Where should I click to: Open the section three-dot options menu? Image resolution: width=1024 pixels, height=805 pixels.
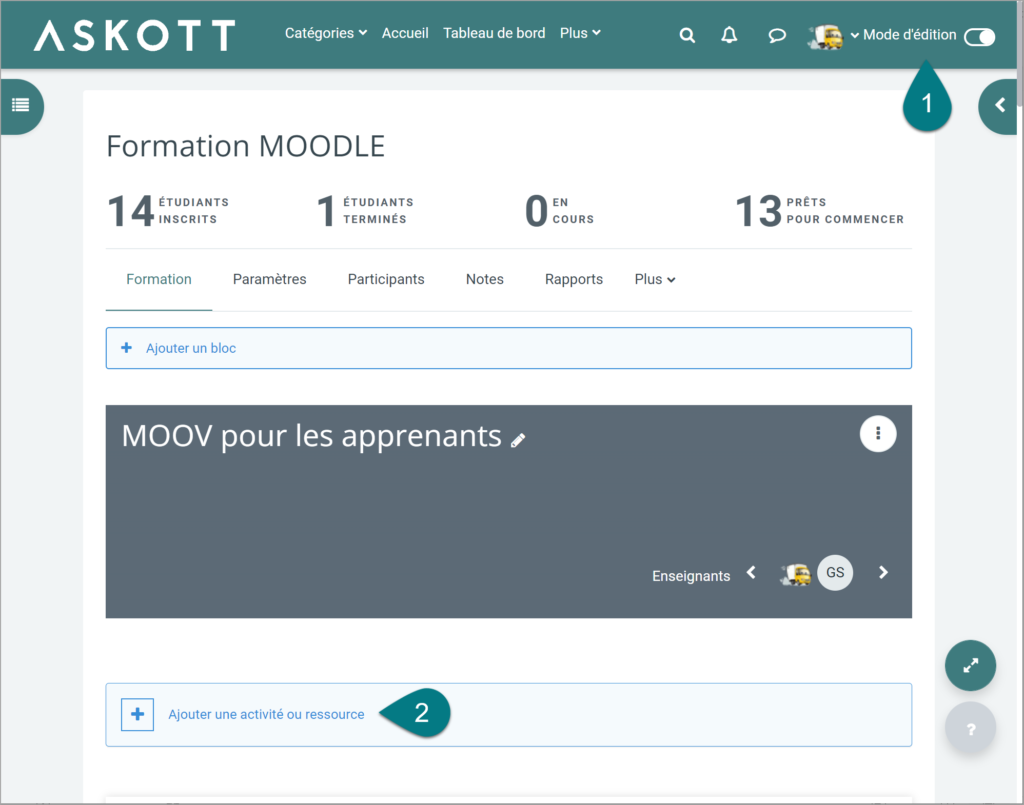click(x=878, y=434)
